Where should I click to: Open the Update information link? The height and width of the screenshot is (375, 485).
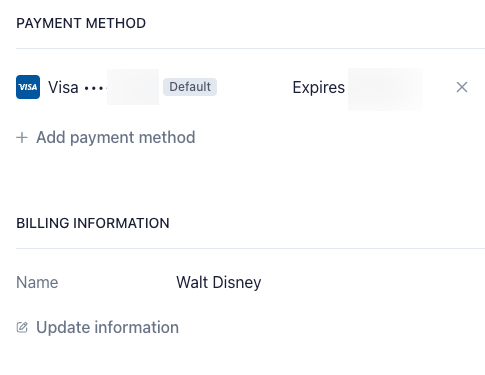coord(107,327)
